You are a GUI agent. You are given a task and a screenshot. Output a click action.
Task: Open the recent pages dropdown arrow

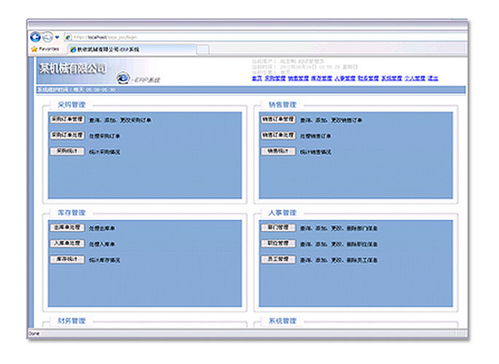[57, 37]
